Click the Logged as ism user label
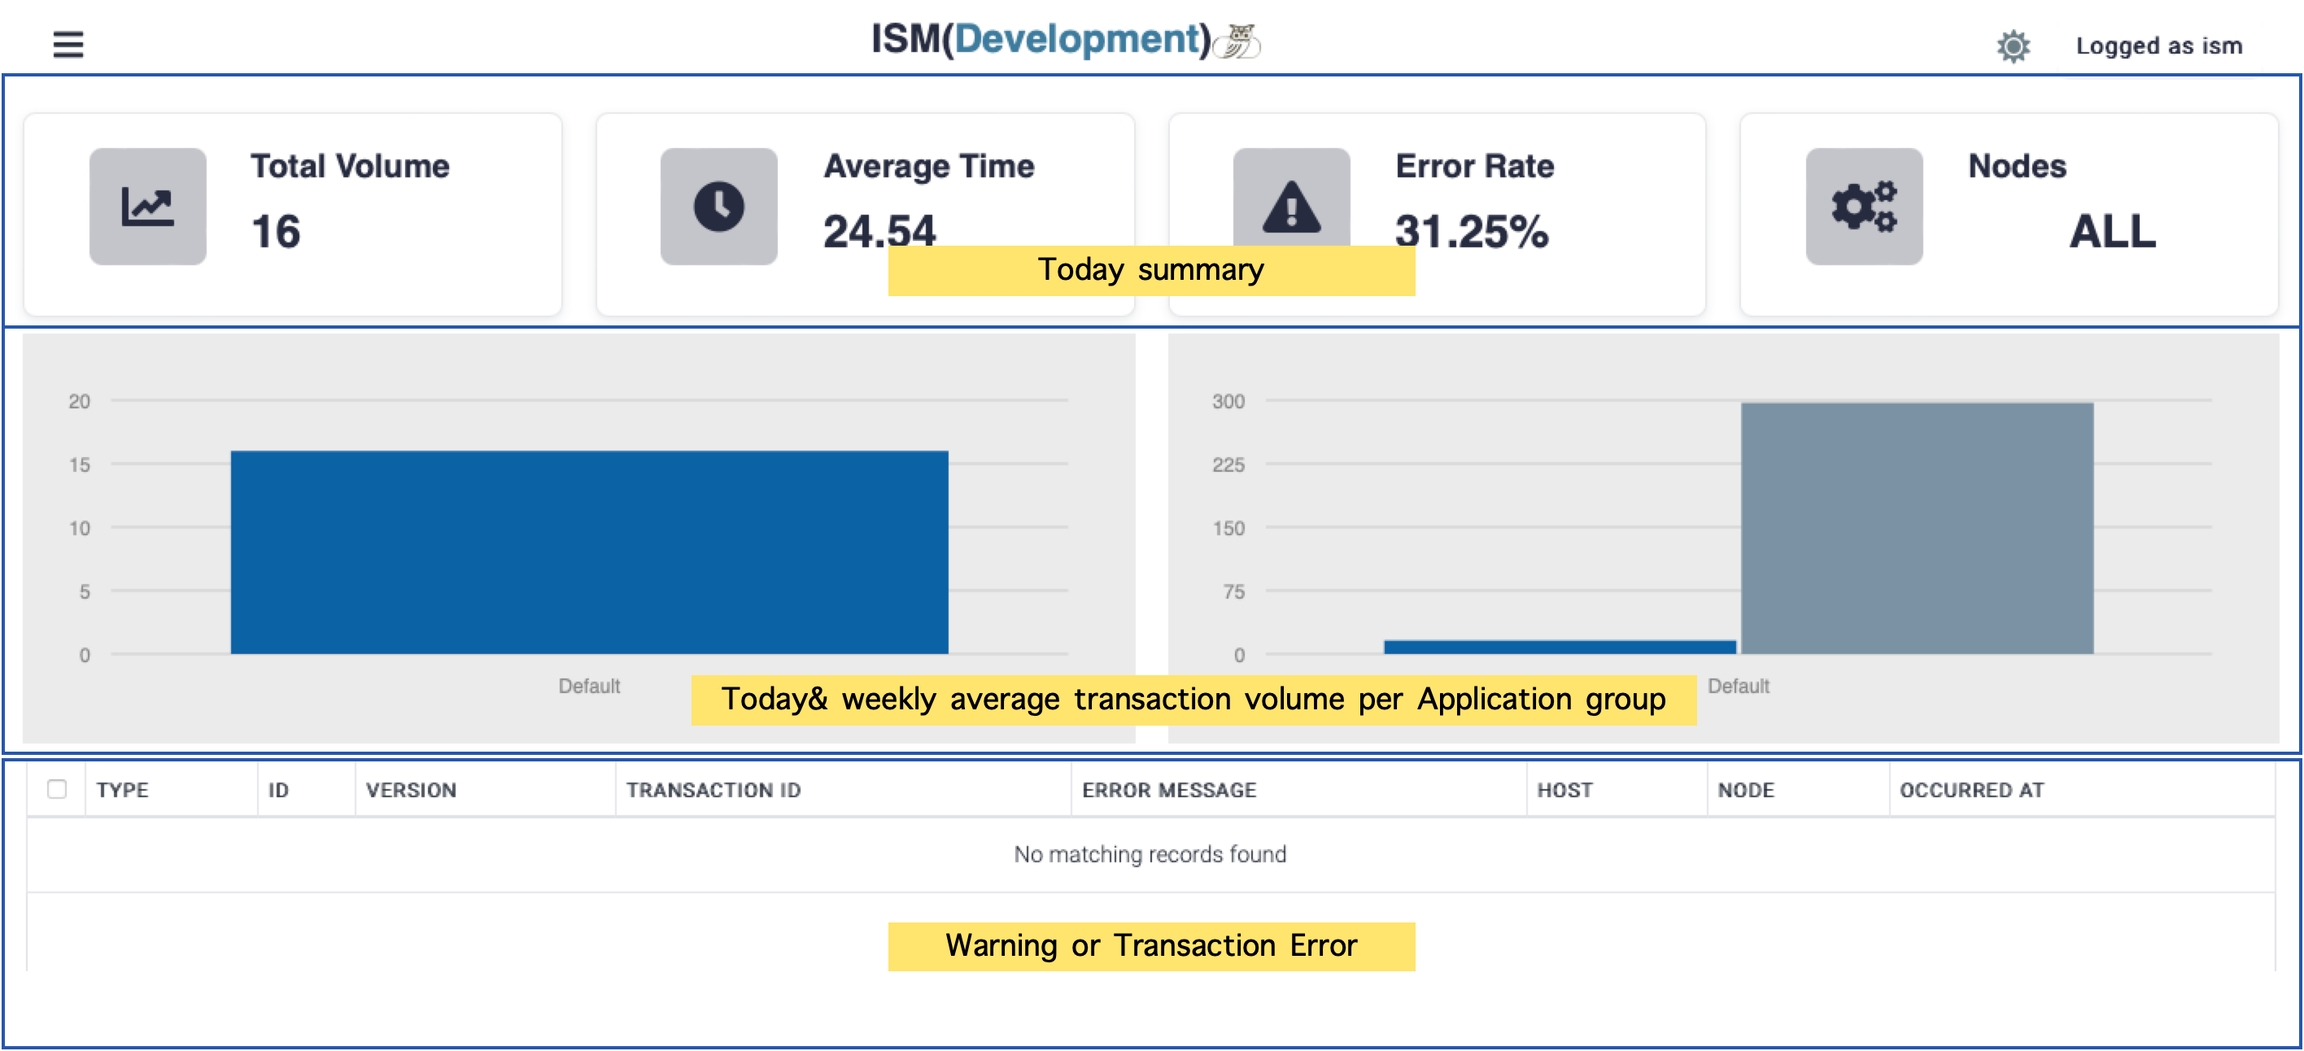Viewport: 2304px width, 1051px height. 2158,46
